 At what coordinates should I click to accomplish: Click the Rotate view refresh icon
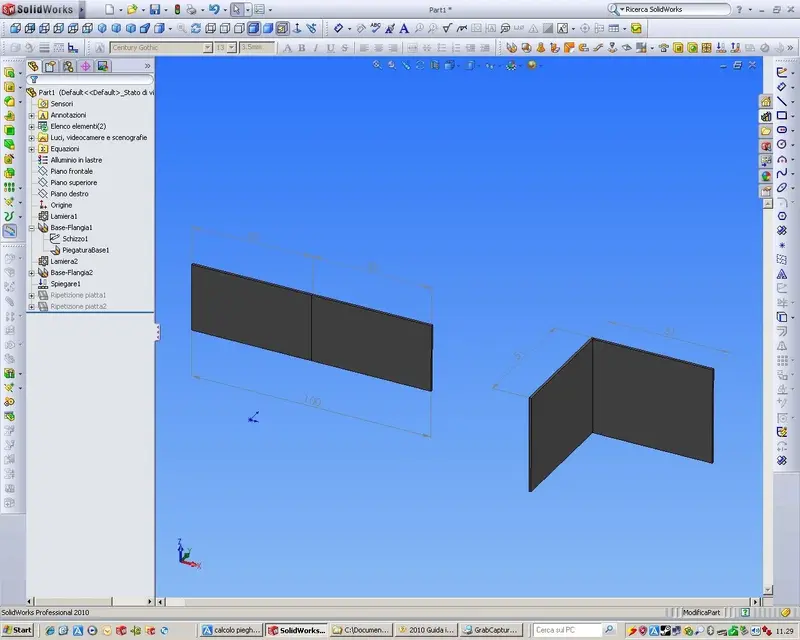pyautogui.click(x=195, y=29)
